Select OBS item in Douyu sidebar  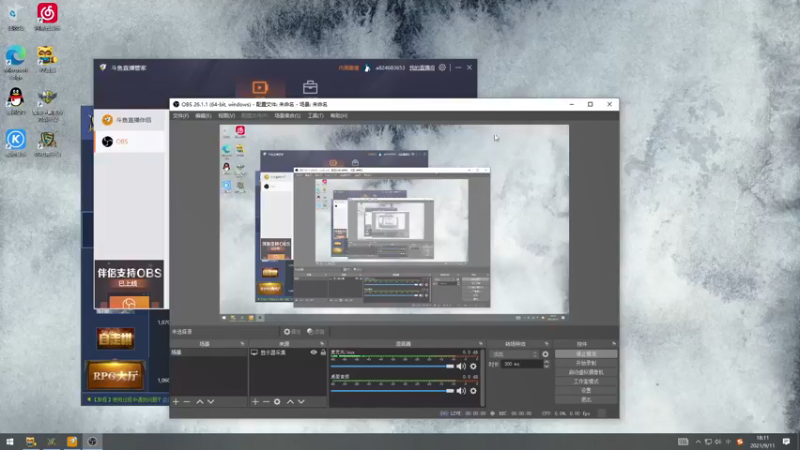(x=130, y=142)
